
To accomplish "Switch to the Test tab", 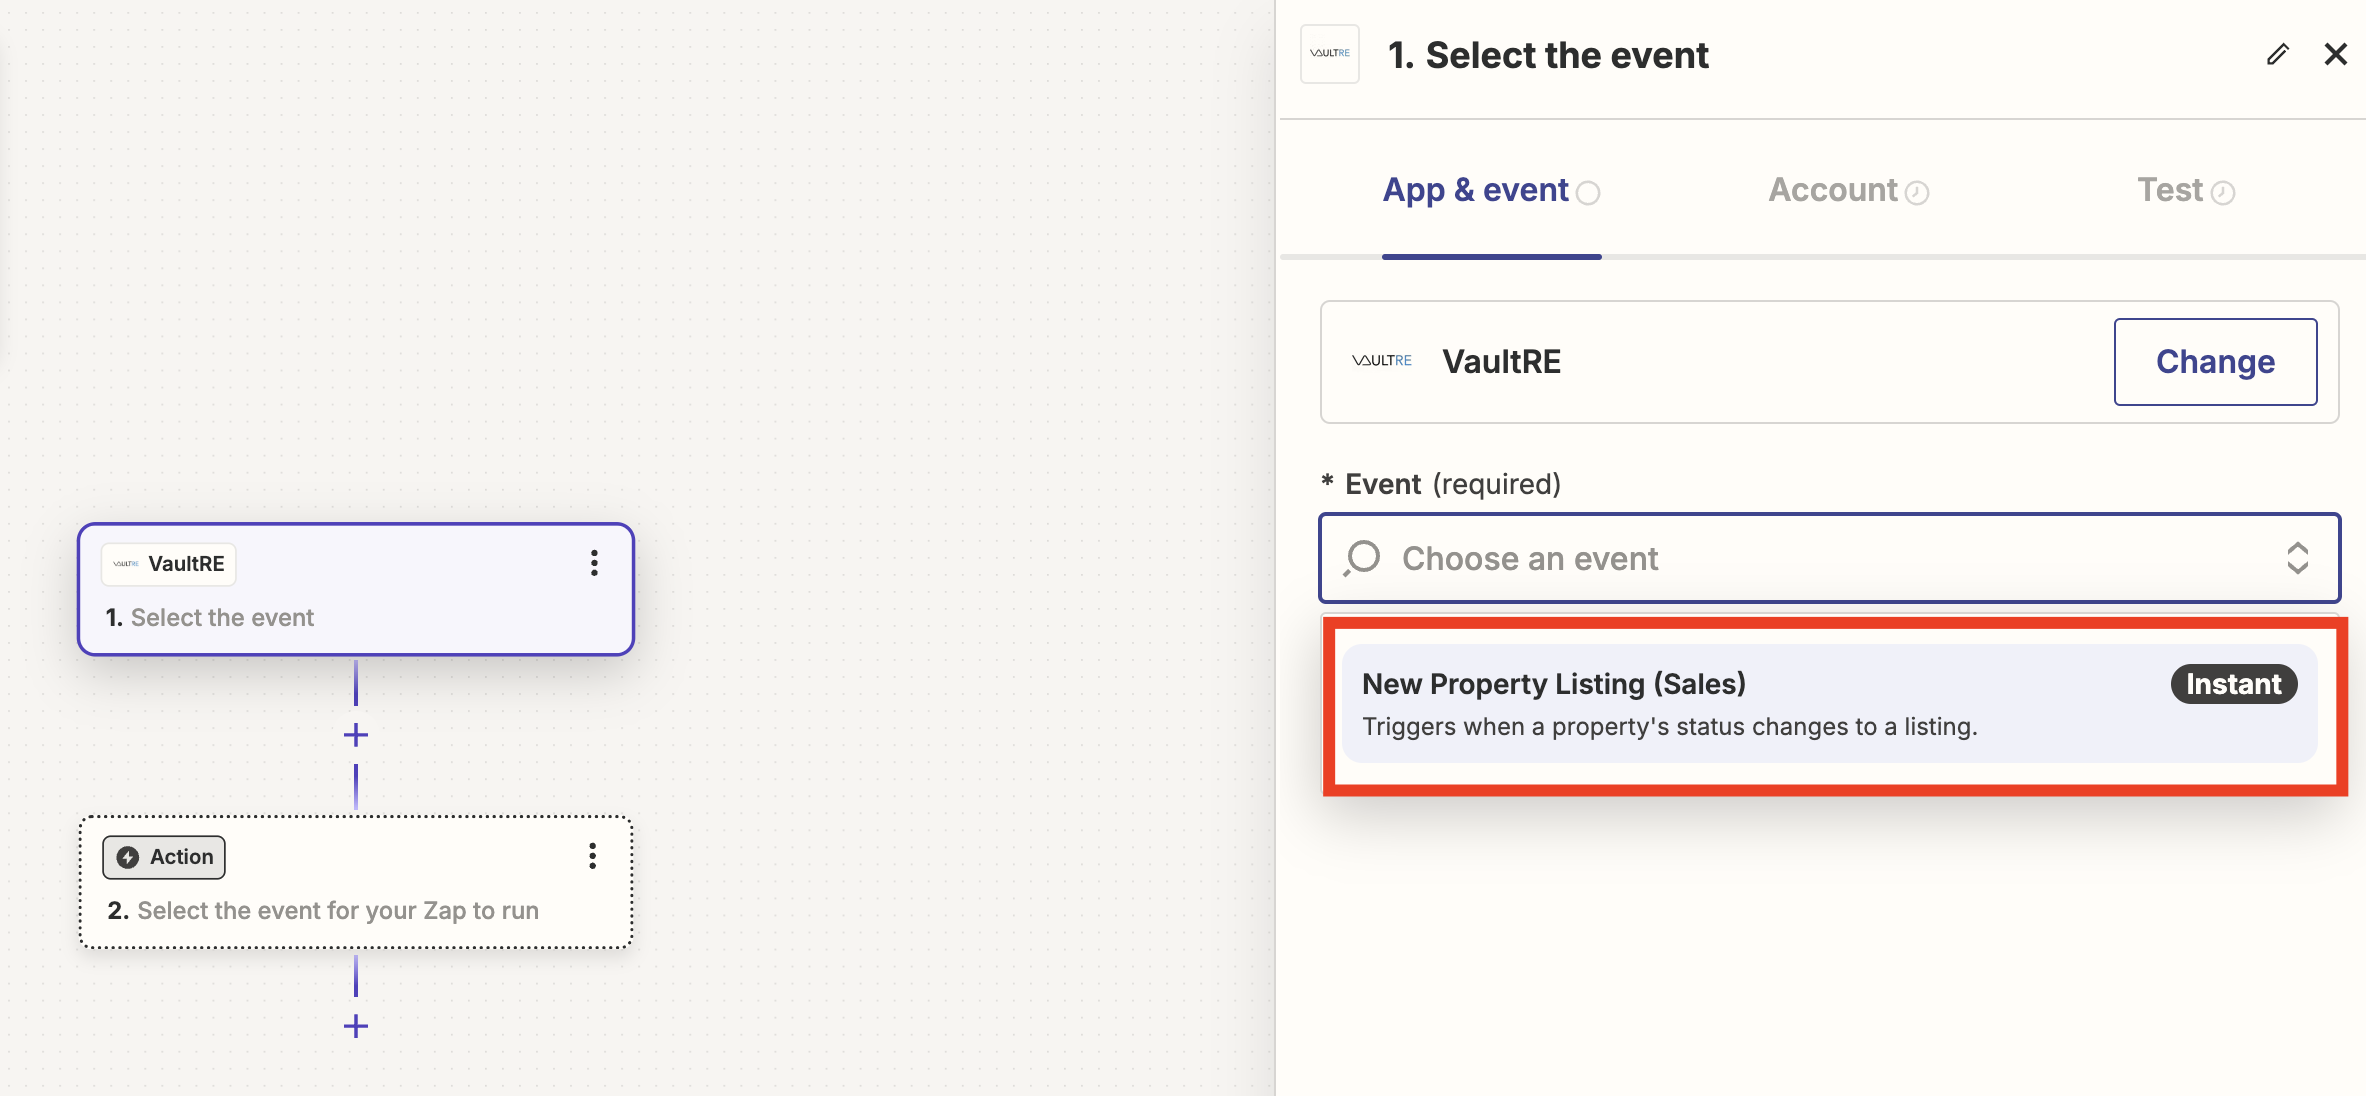I will [x=2186, y=190].
